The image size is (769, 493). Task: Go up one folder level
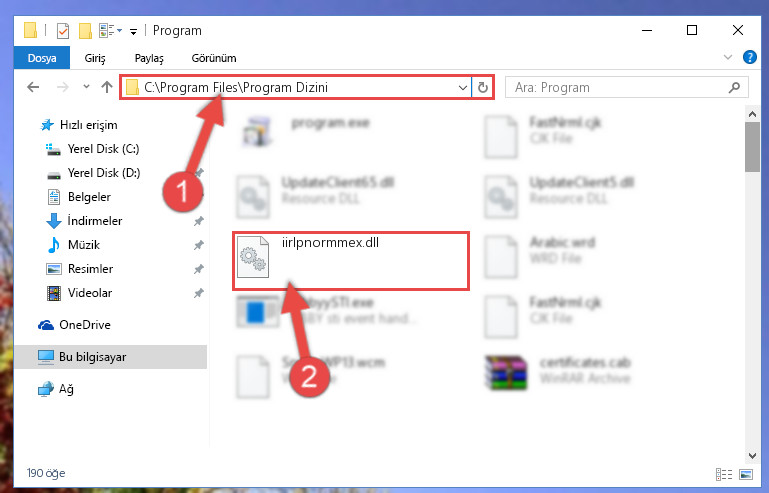(x=106, y=87)
